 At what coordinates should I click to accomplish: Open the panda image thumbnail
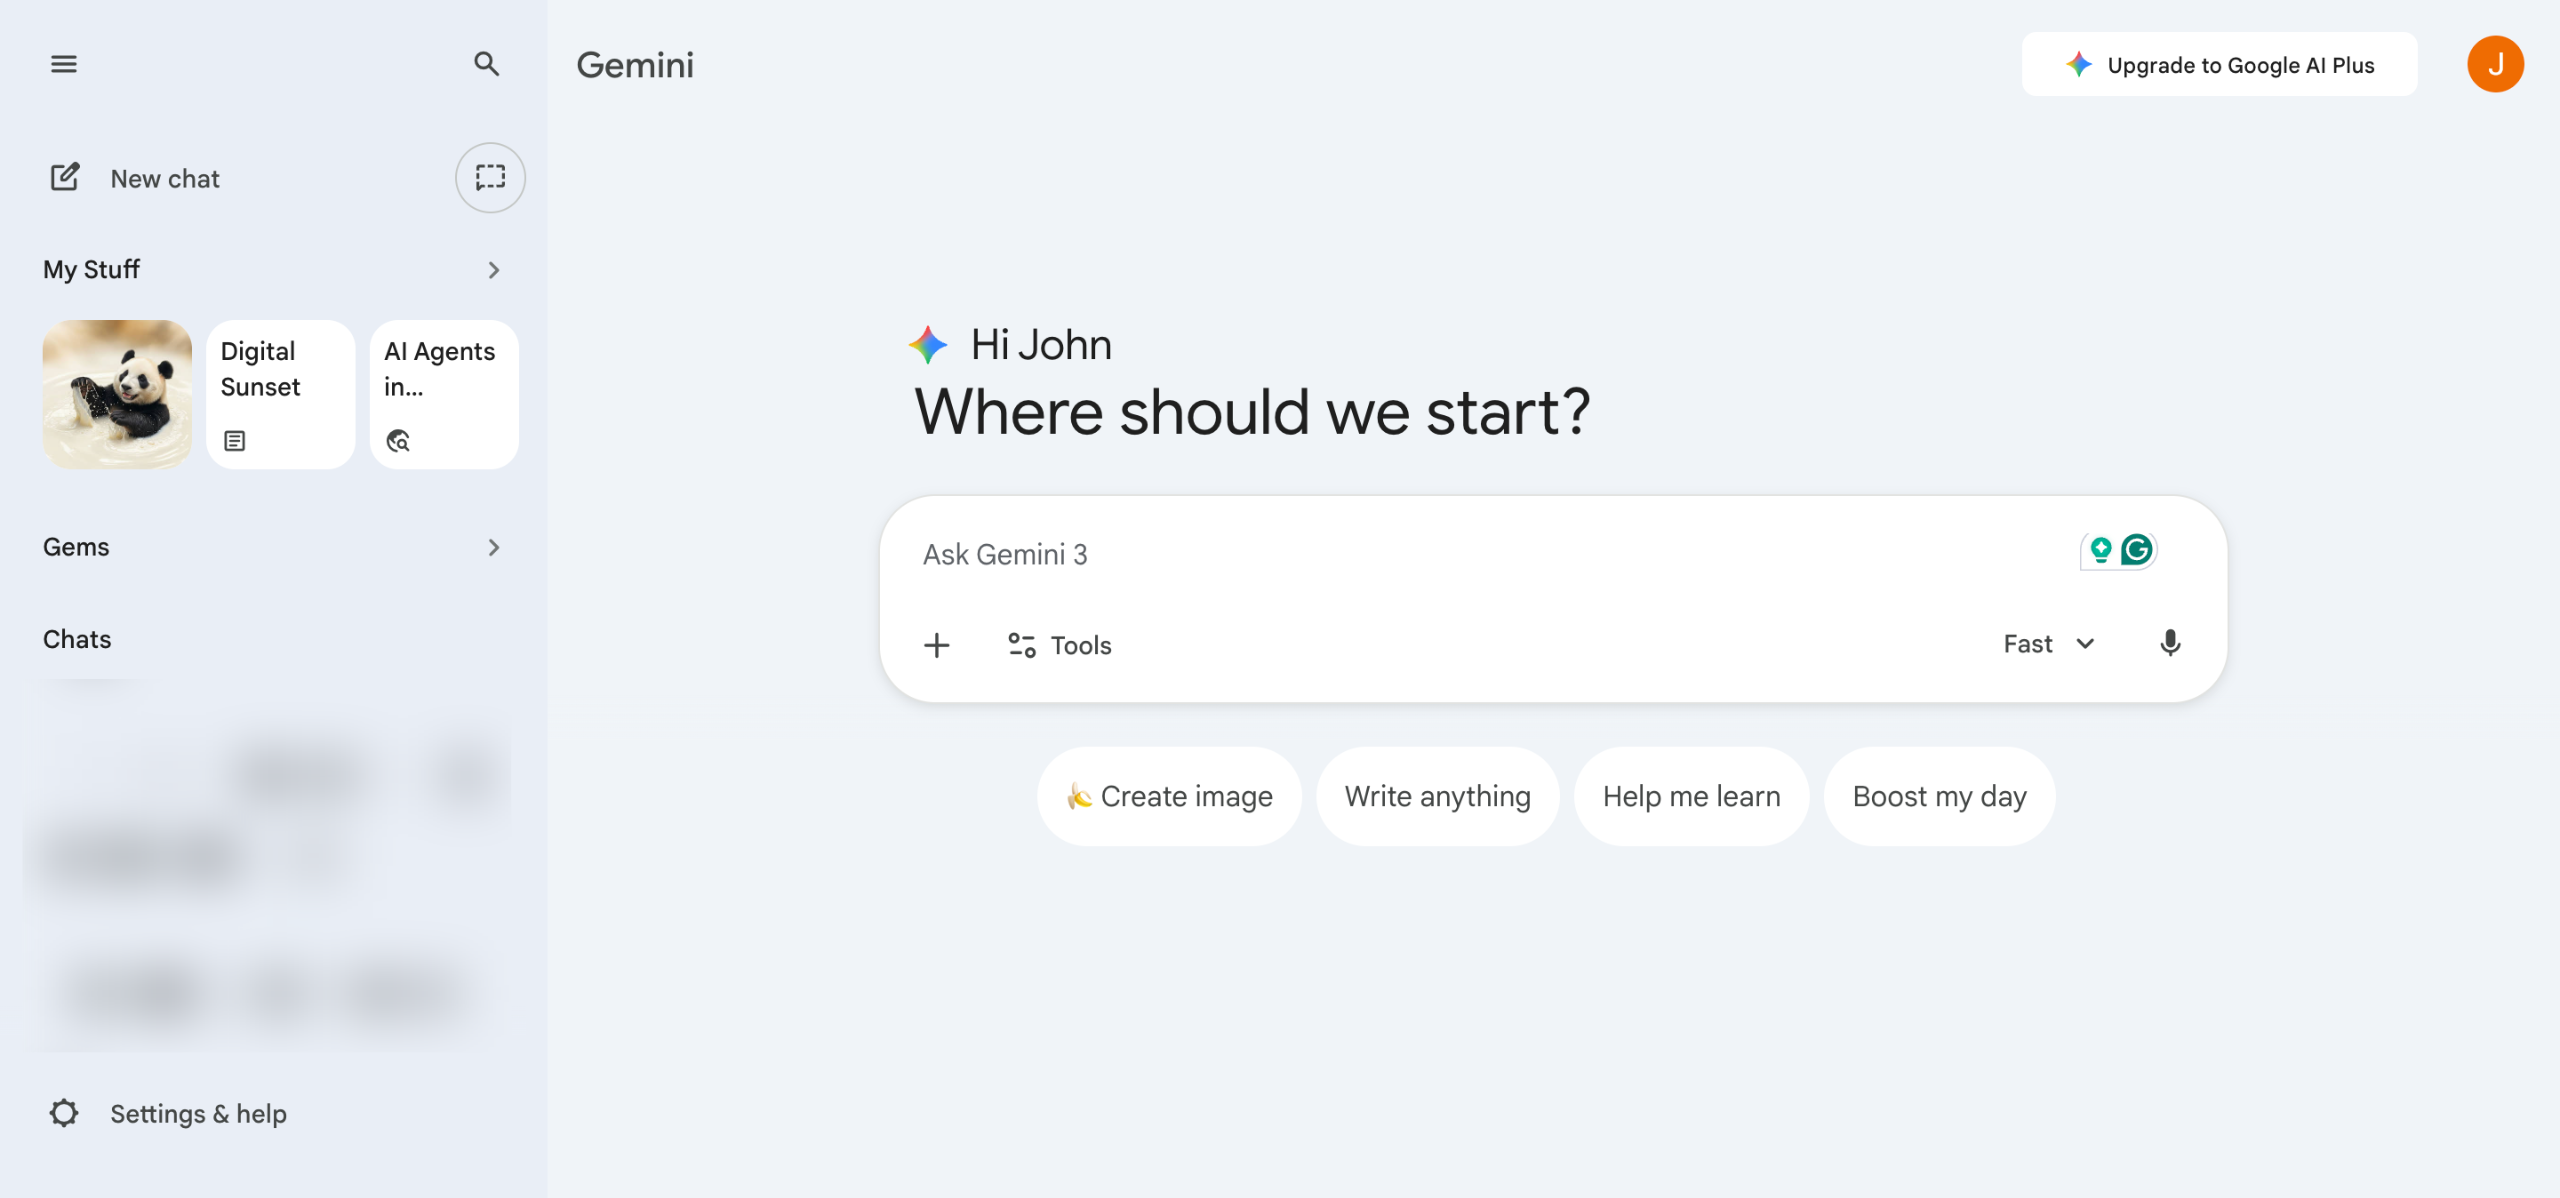[117, 394]
